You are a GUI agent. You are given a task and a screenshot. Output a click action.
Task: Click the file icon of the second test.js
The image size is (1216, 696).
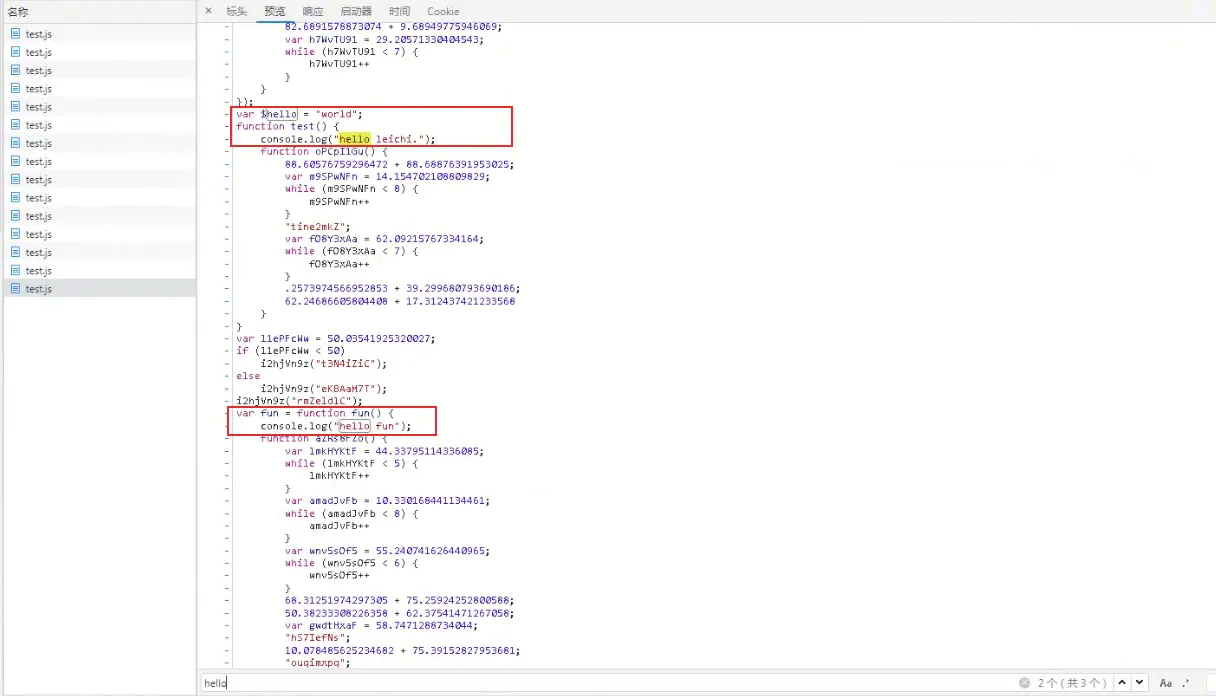coord(15,52)
